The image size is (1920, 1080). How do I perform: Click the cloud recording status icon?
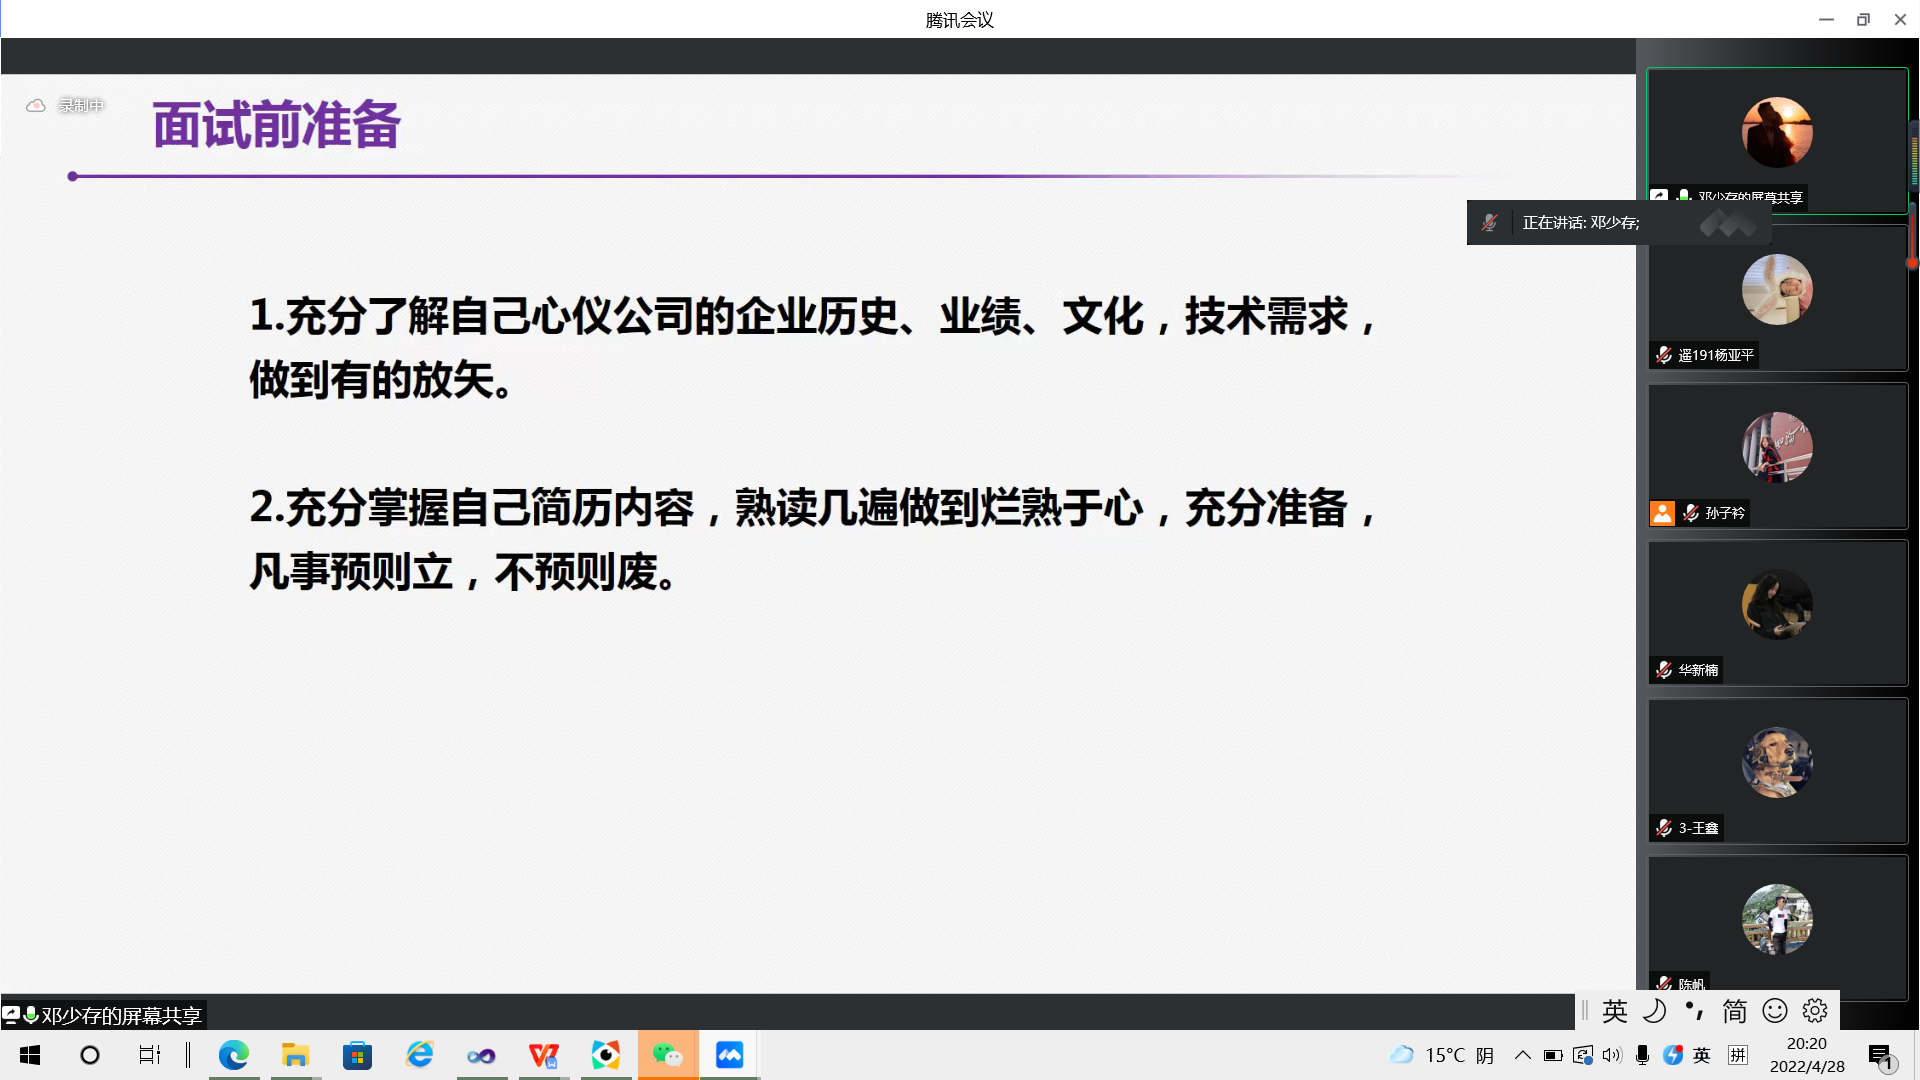pos(36,105)
